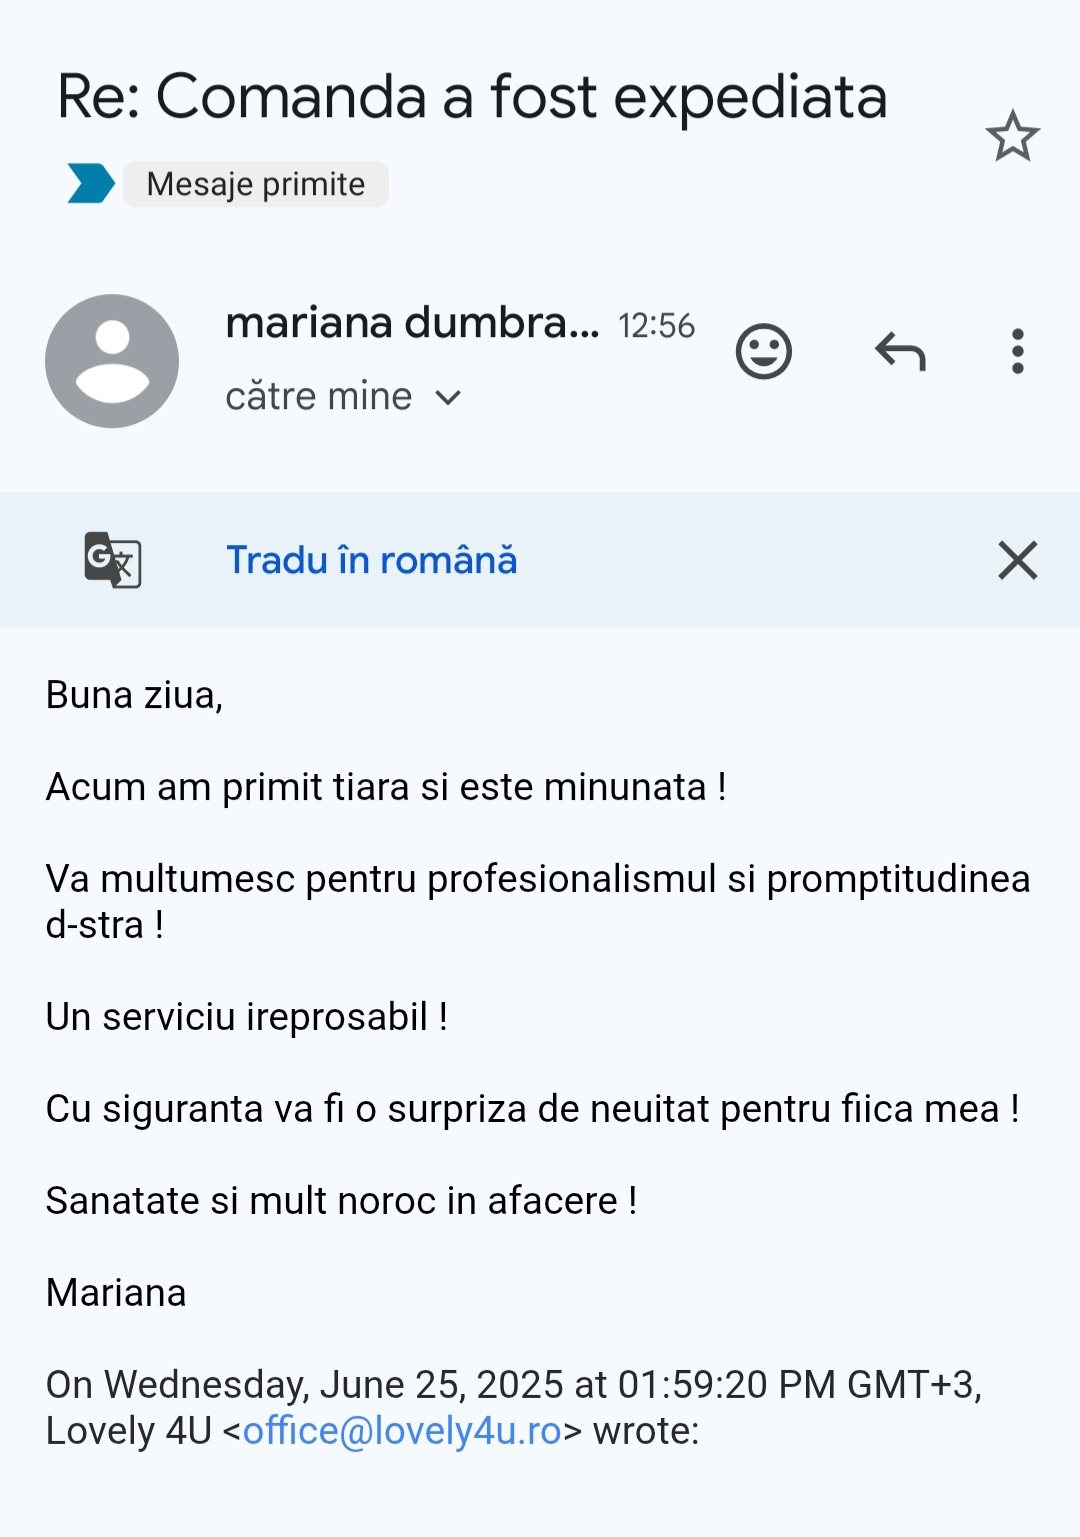Tap the blue importance marker arrow
1080x1537 pixels.
91,183
